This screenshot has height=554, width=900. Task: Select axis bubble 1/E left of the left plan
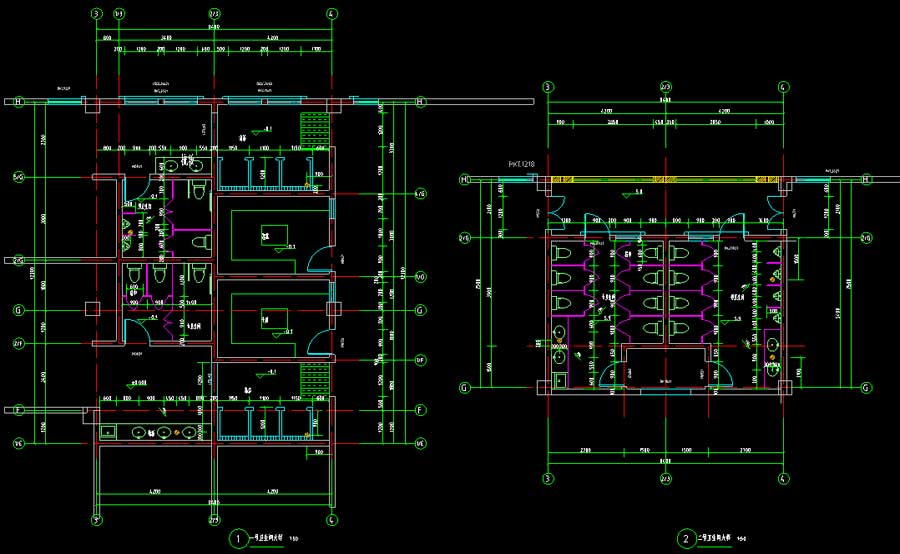pyautogui.click(x=18, y=443)
